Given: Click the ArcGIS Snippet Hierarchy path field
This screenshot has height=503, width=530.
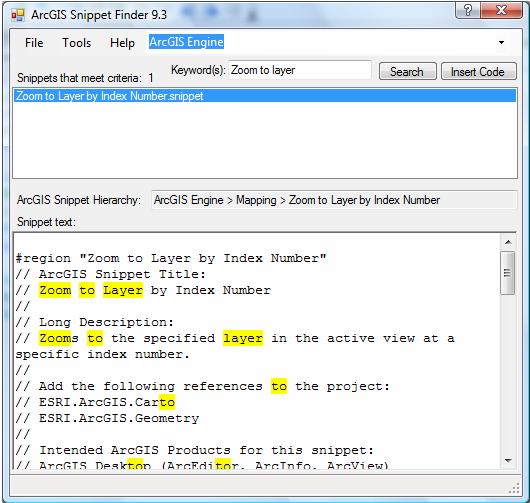Looking at the screenshot, I should pyautogui.click(x=334, y=200).
